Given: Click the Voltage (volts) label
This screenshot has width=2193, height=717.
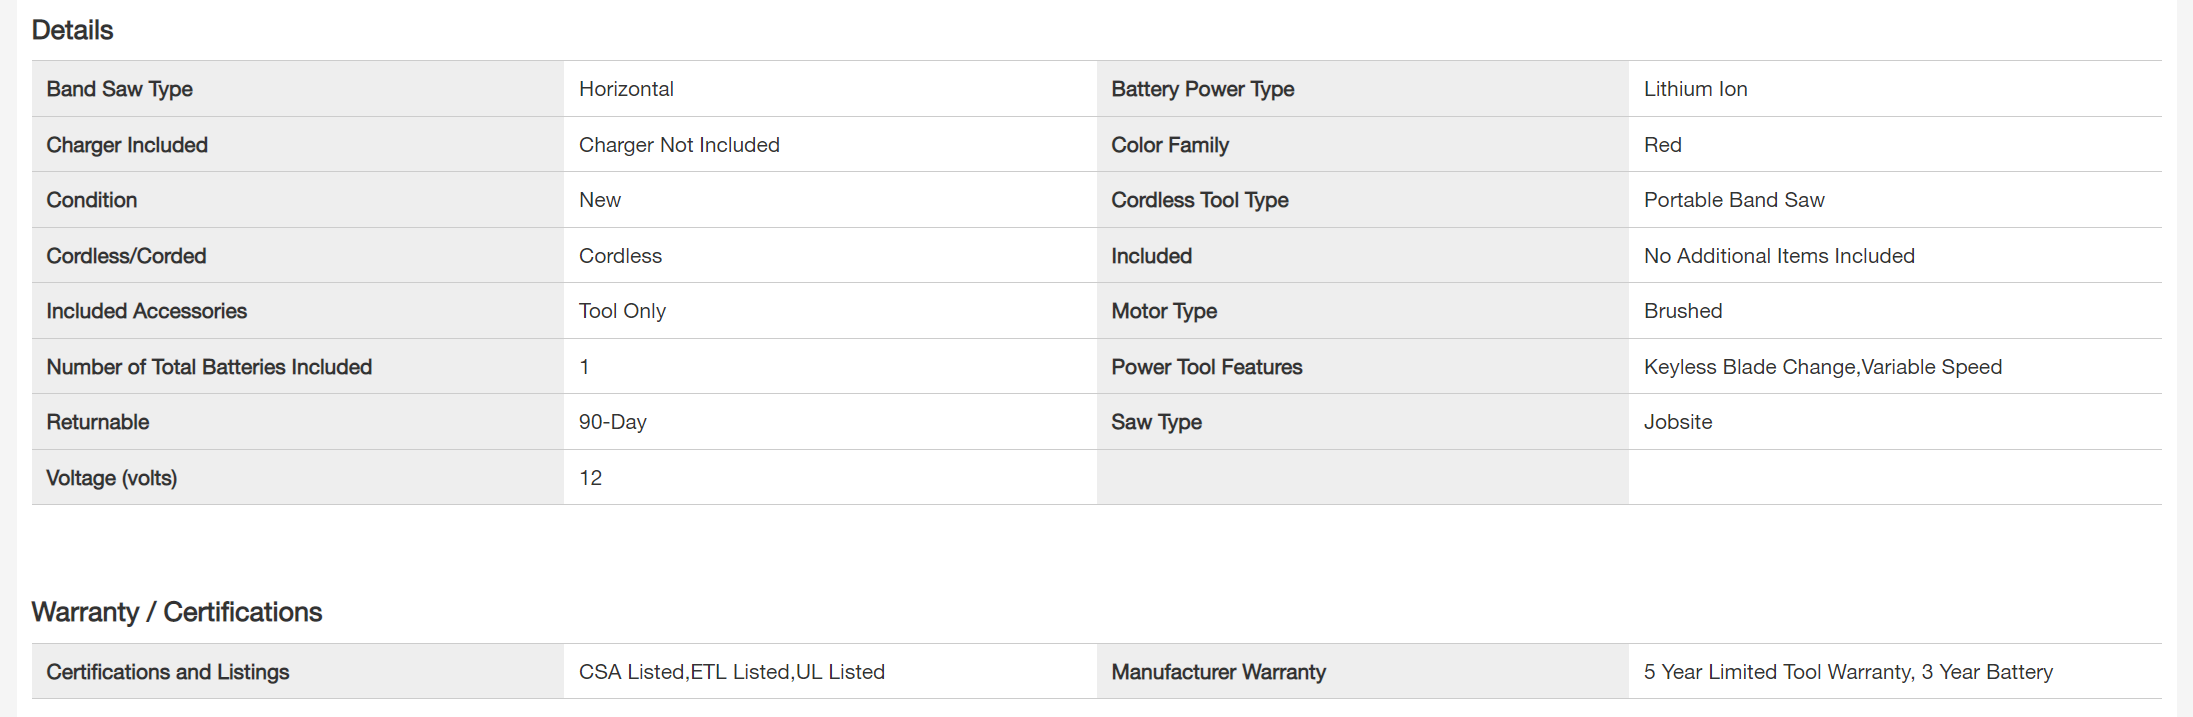Looking at the screenshot, I should click(x=111, y=478).
